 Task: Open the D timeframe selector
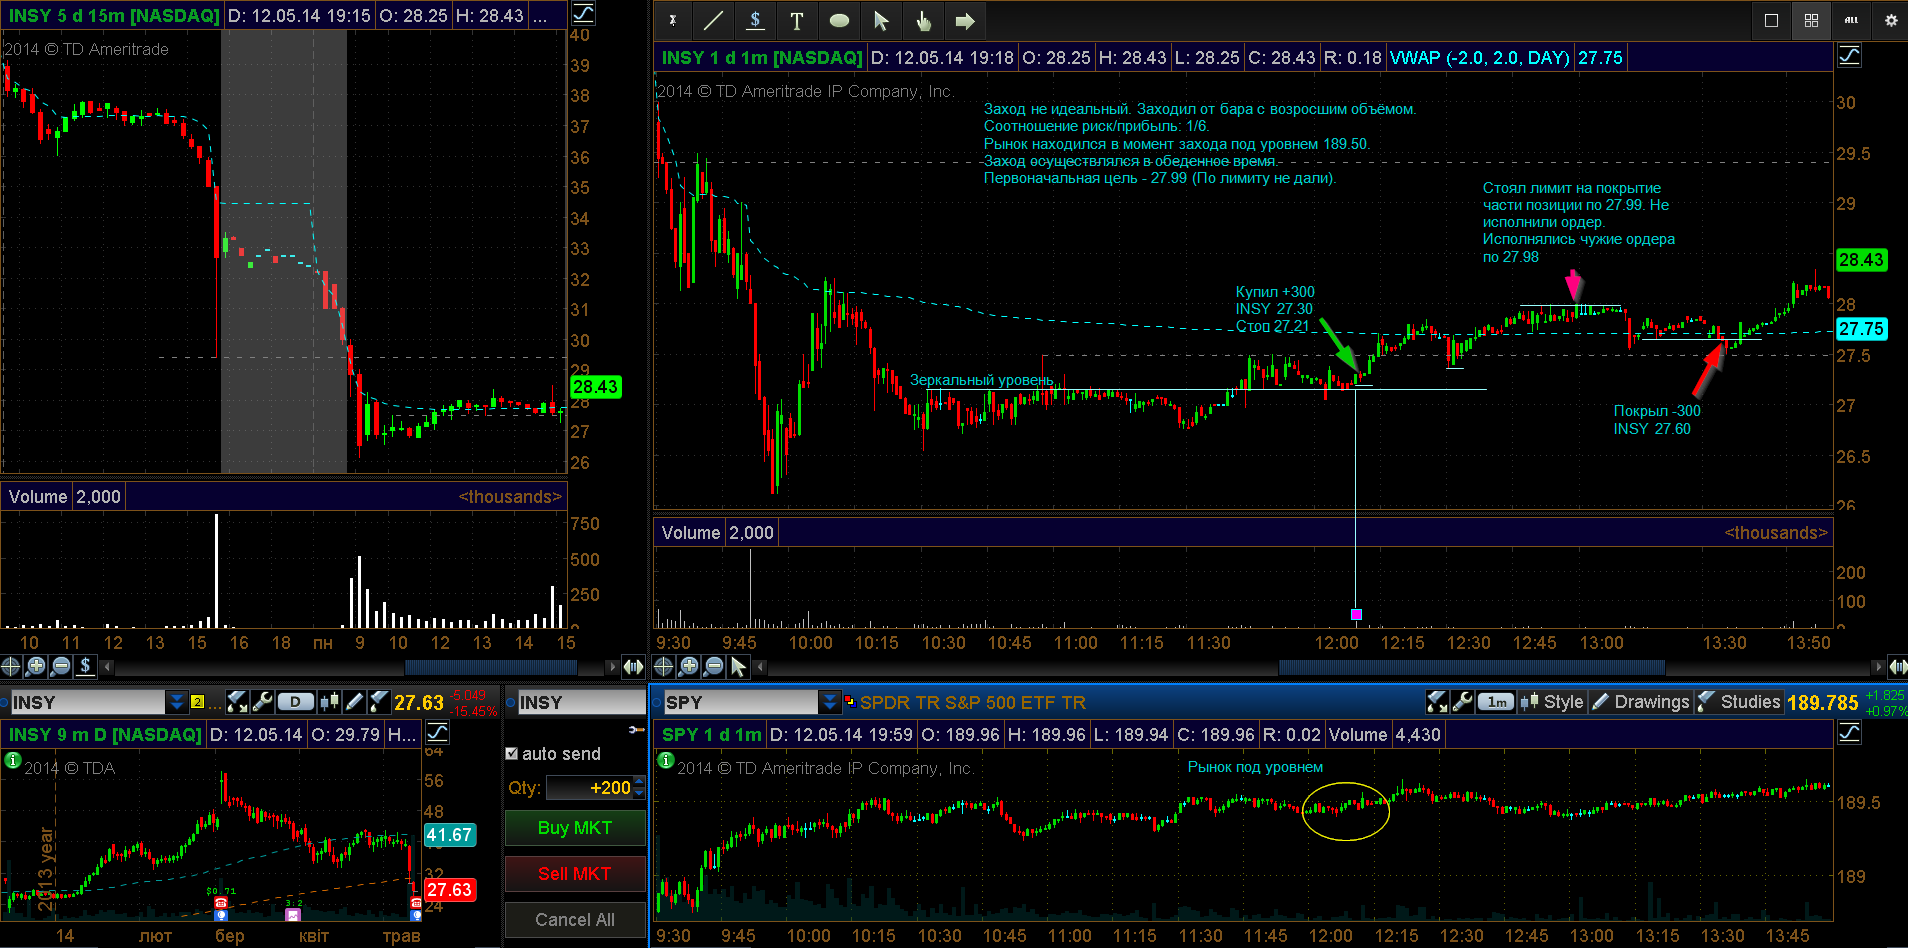coord(295,702)
